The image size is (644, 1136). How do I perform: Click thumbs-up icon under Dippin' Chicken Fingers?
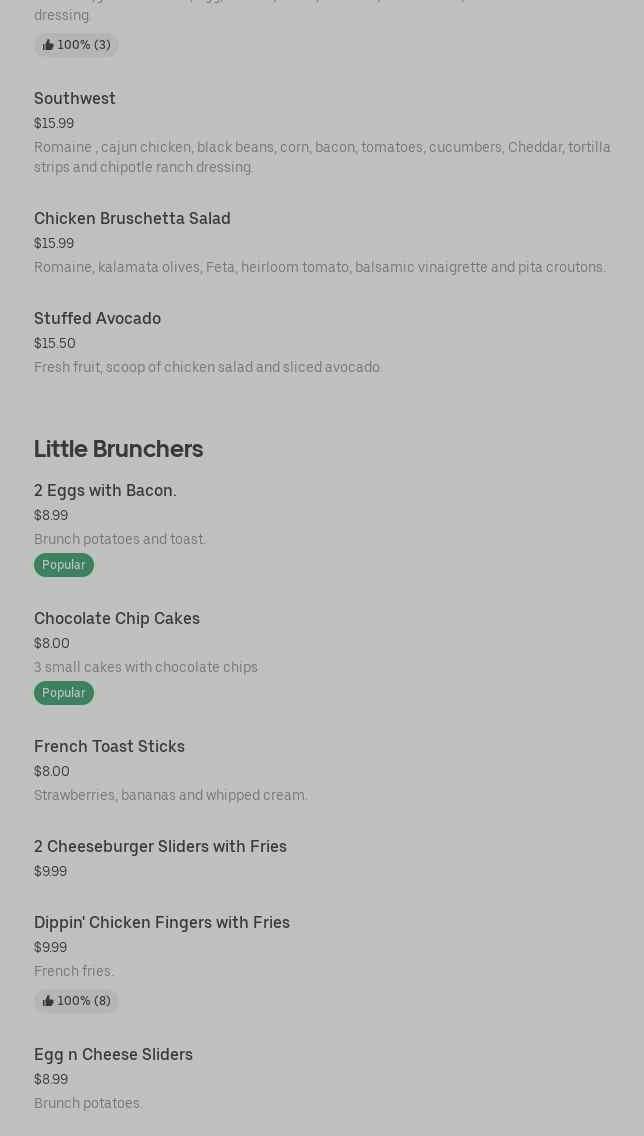(x=48, y=1001)
